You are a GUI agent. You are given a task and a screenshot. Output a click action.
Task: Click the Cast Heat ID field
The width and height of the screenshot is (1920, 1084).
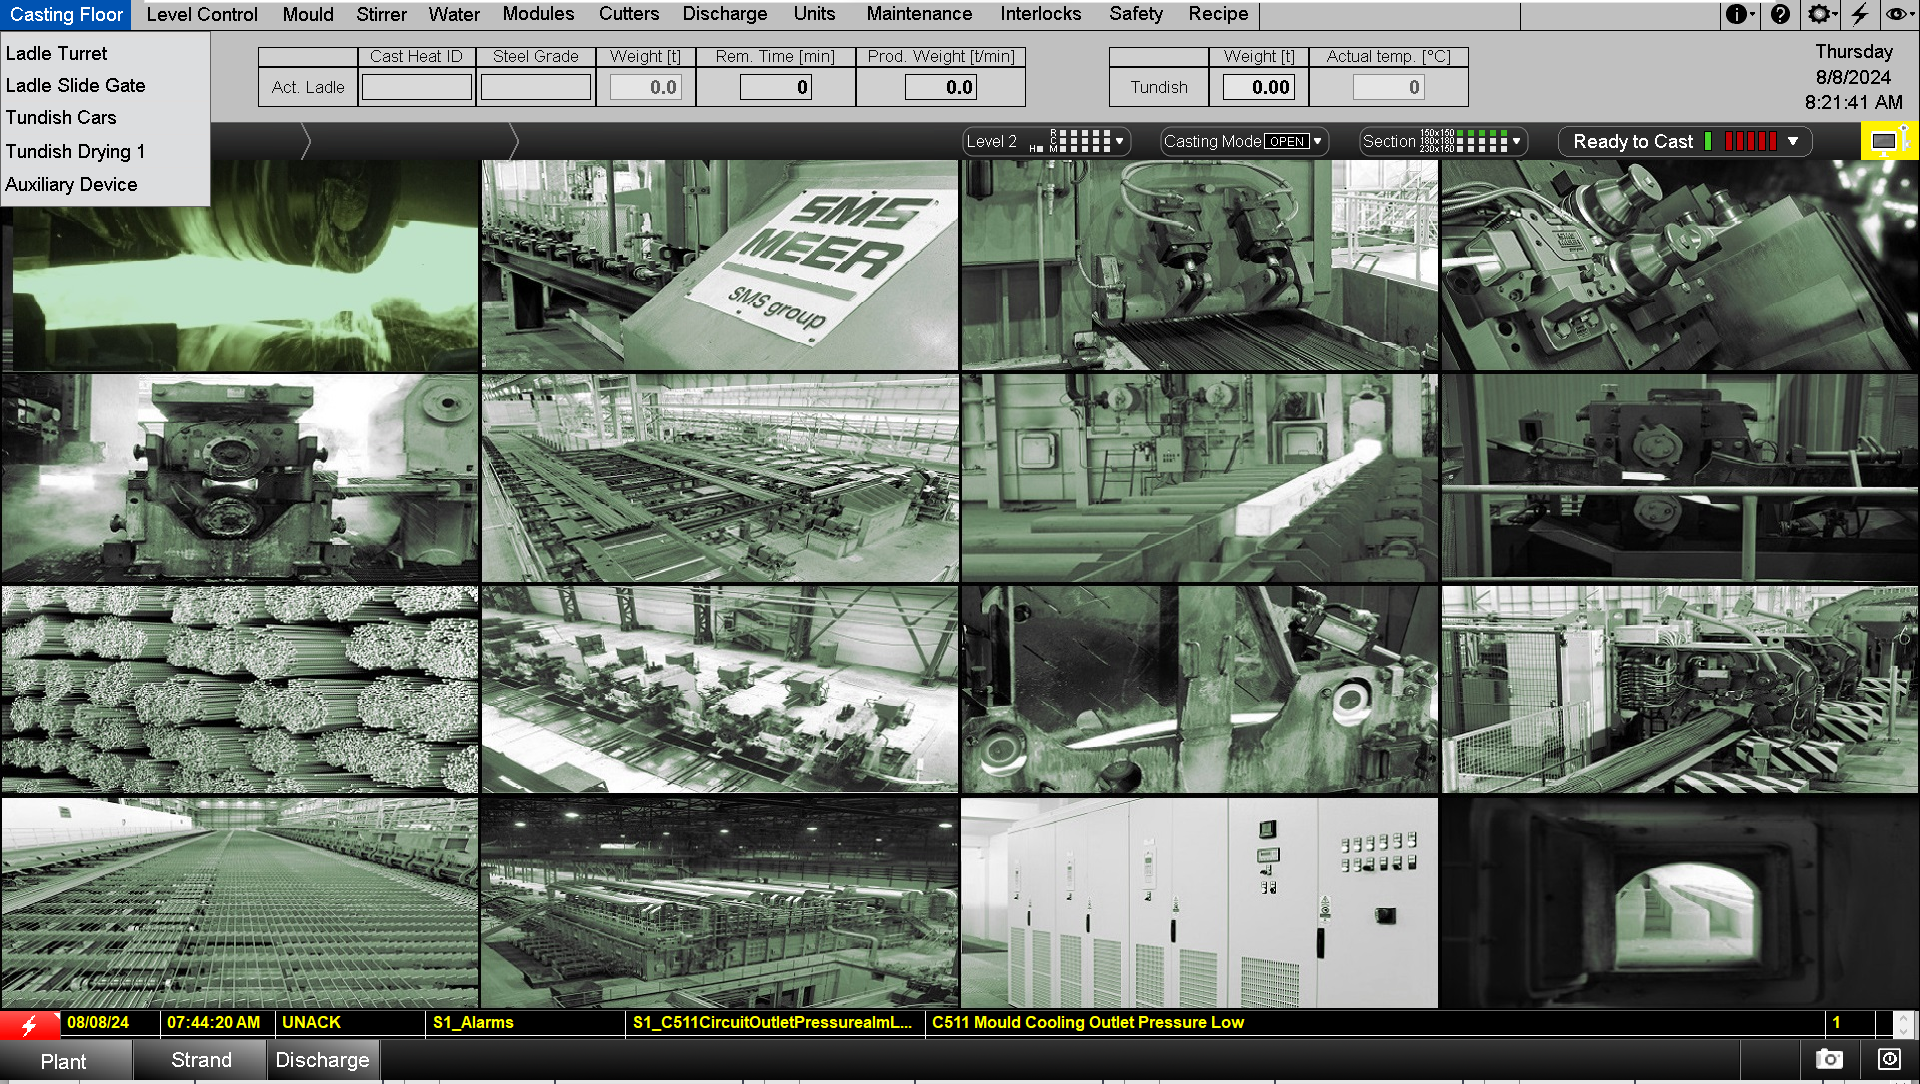click(x=416, y=87)
